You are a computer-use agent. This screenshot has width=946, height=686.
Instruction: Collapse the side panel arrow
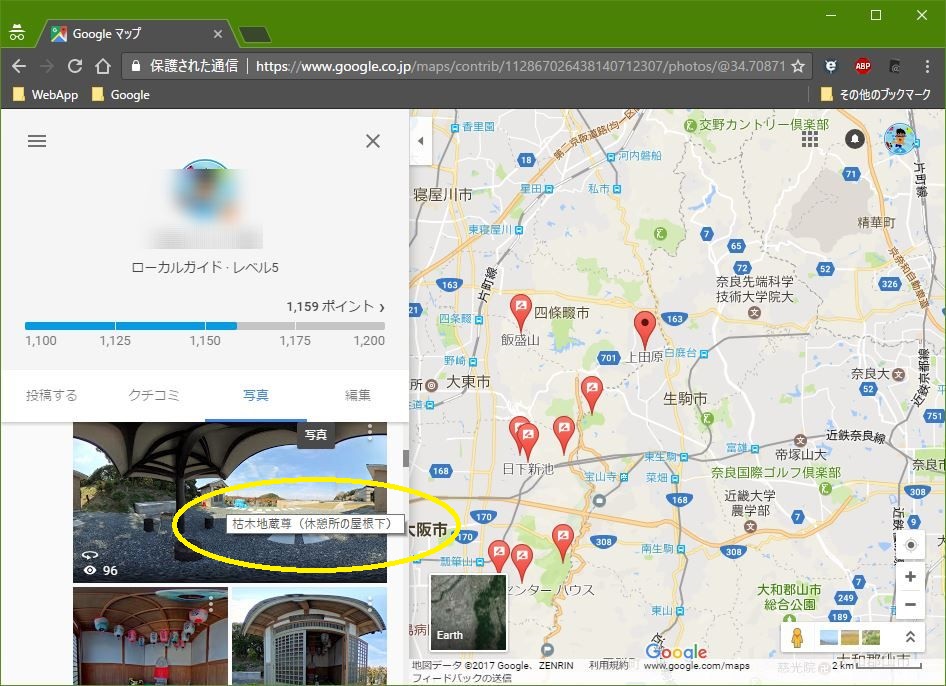421,141
